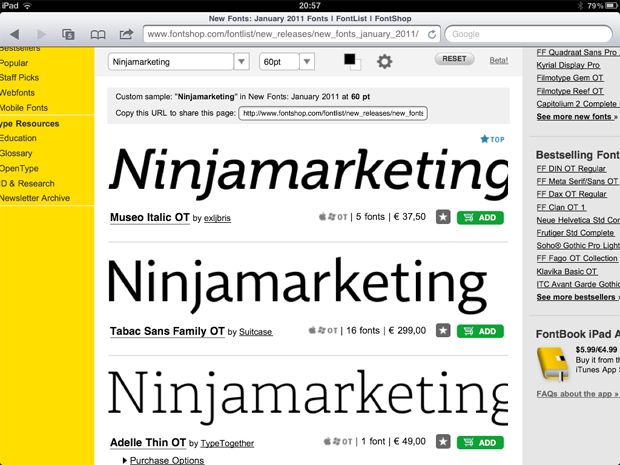Open Mobile Fonts in the sidebar
This screenshot has height=465, width=620.
pos(24,108)
